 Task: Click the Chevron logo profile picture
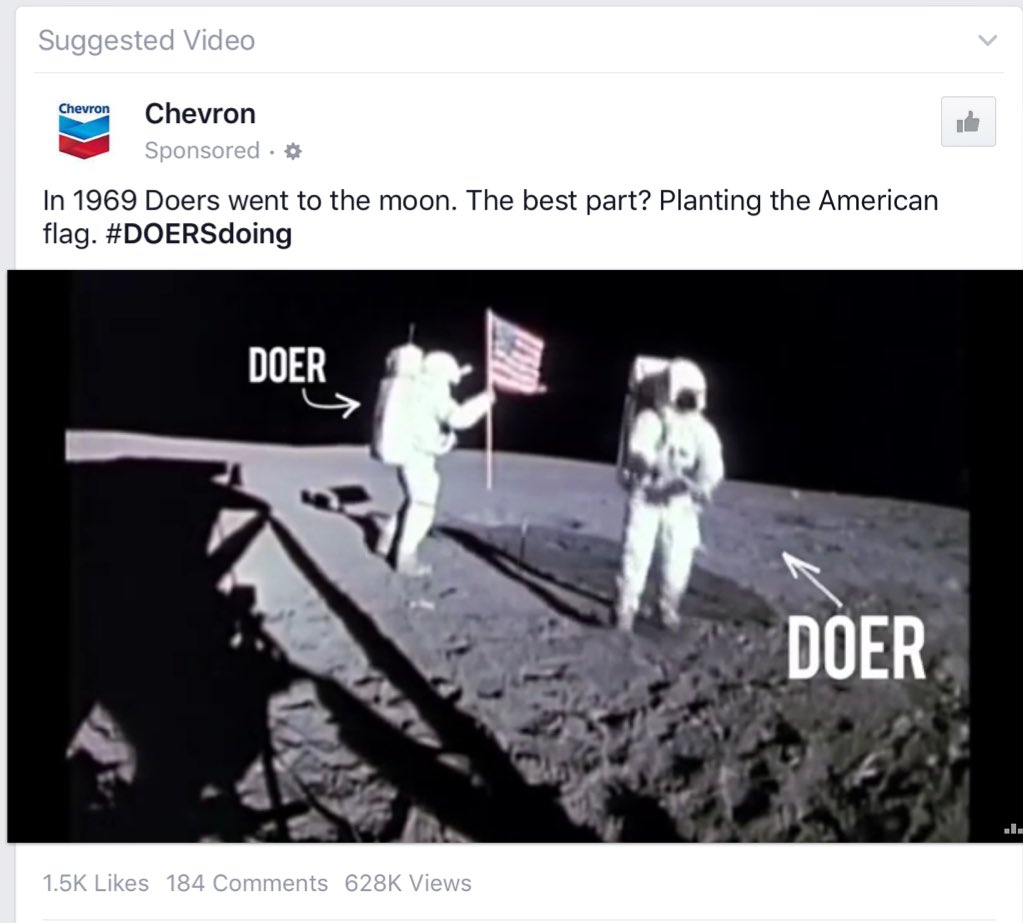pyautogui.click(x=84, y=130)
